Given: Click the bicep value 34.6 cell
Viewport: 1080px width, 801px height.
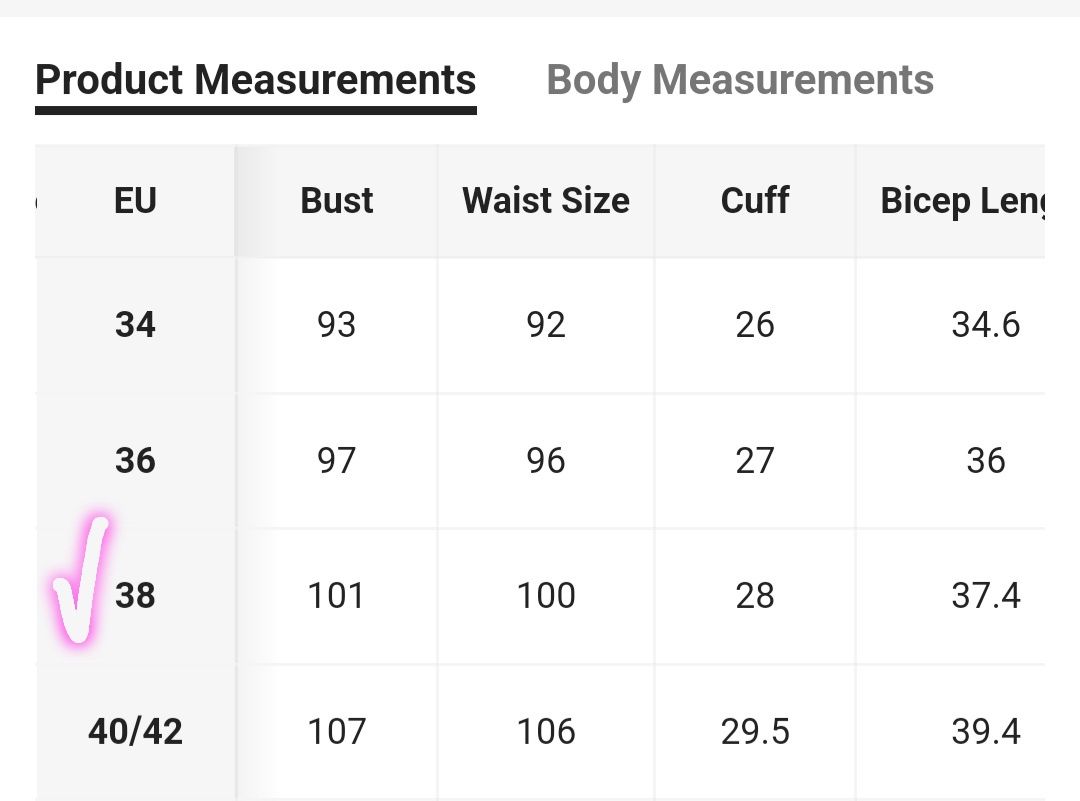Looking at the screenshot, I should [x=986, y=324].
